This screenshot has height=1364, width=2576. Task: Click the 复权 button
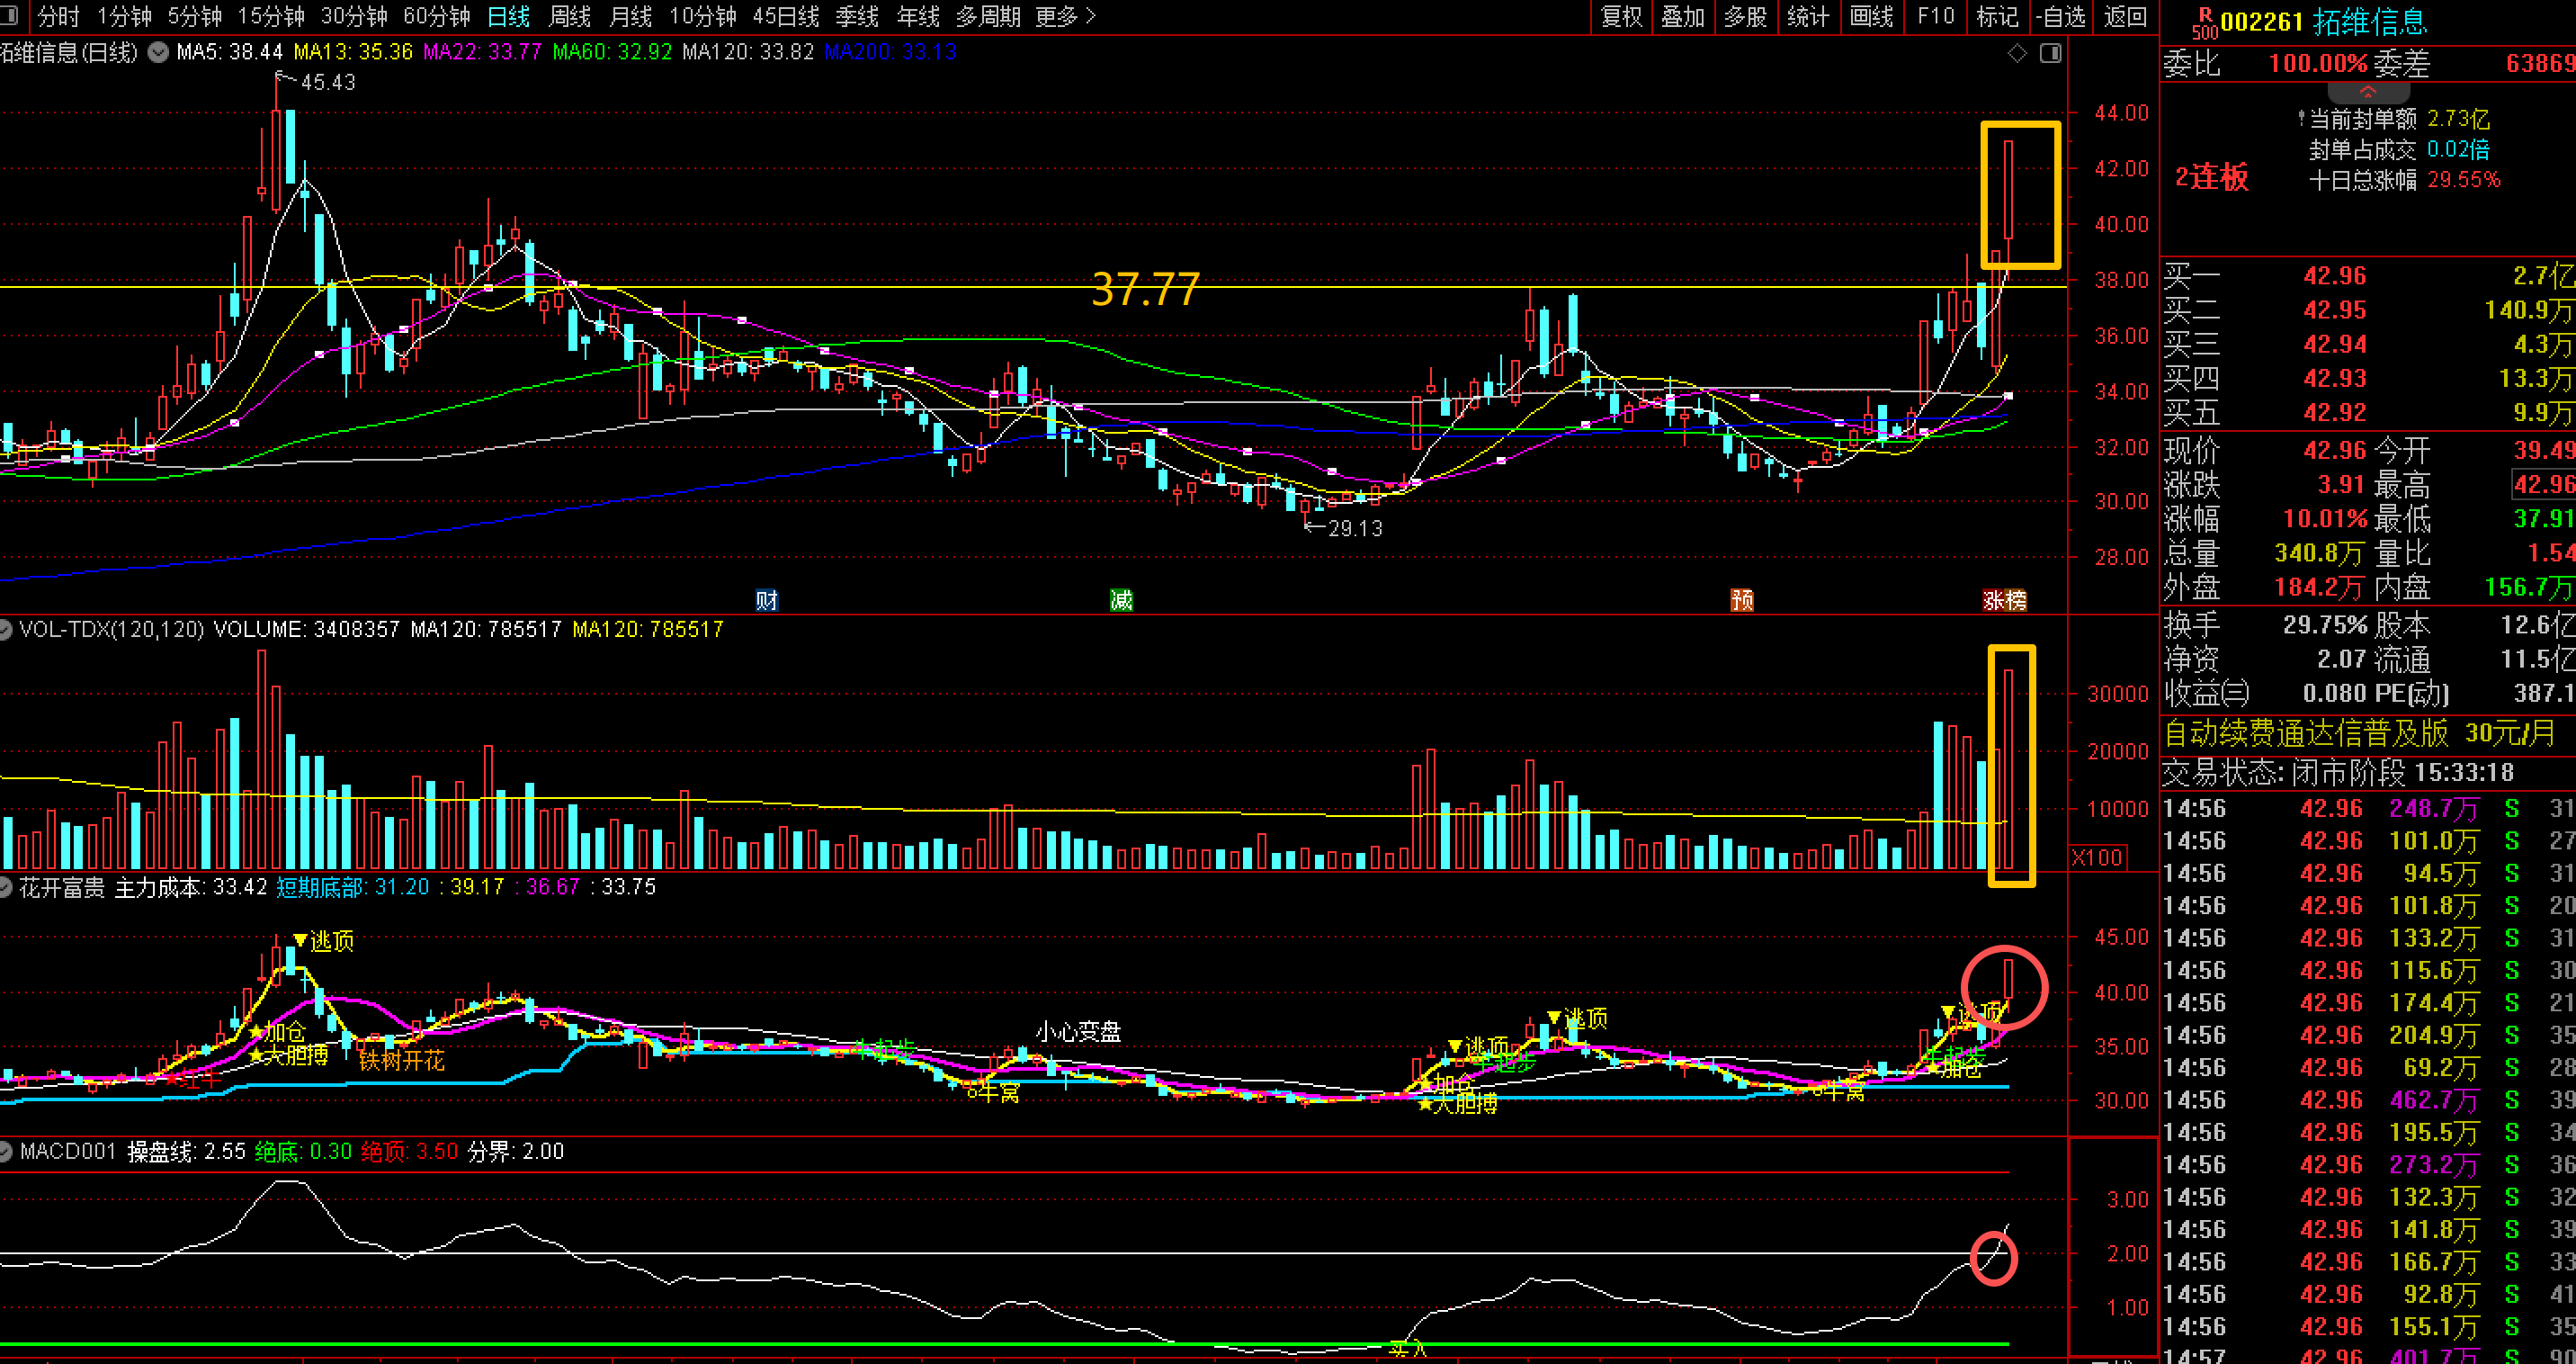tap(1621, 16)
